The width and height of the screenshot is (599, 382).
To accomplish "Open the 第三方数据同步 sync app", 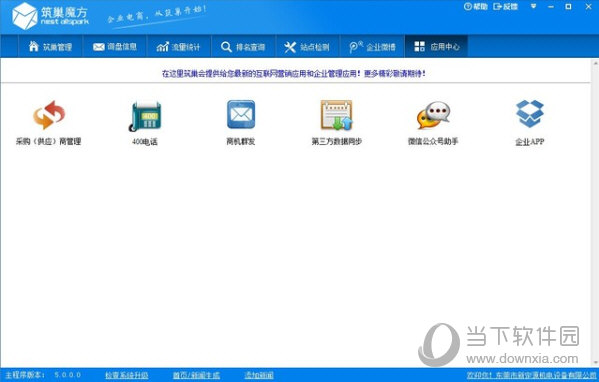I will pos(337,115).
